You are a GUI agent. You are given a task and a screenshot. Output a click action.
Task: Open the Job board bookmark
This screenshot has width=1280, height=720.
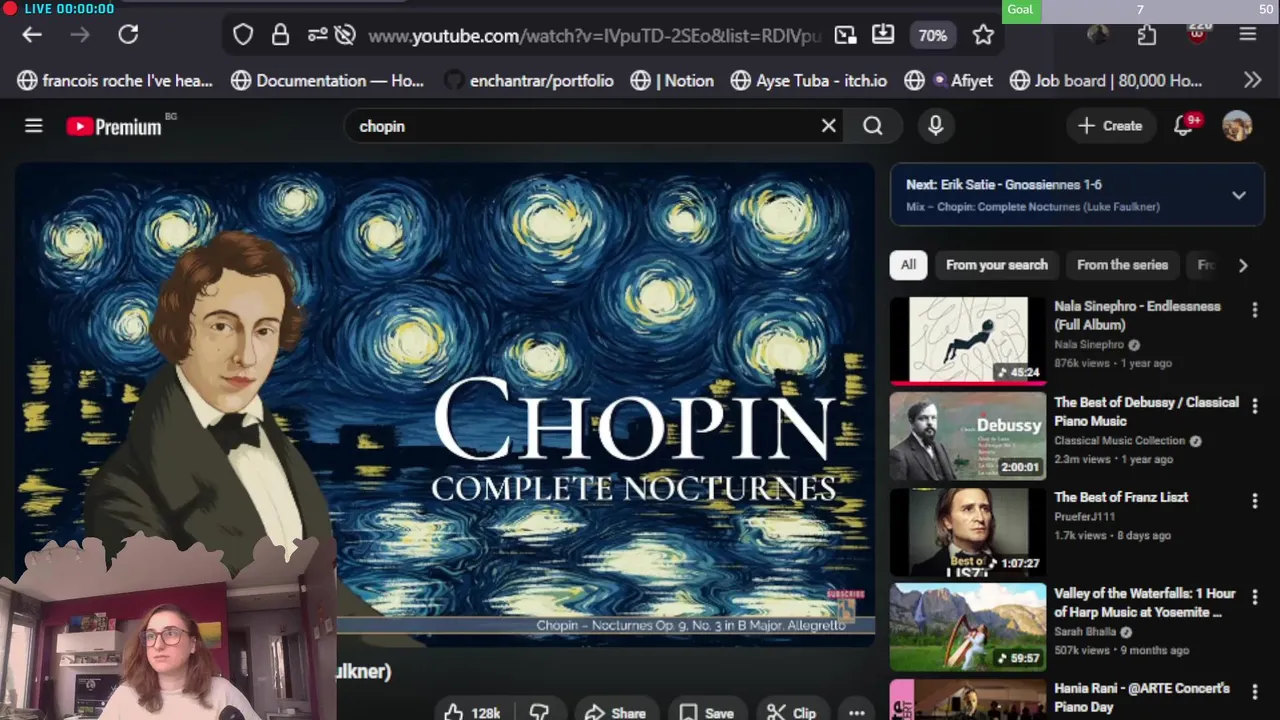point(1106,80)
